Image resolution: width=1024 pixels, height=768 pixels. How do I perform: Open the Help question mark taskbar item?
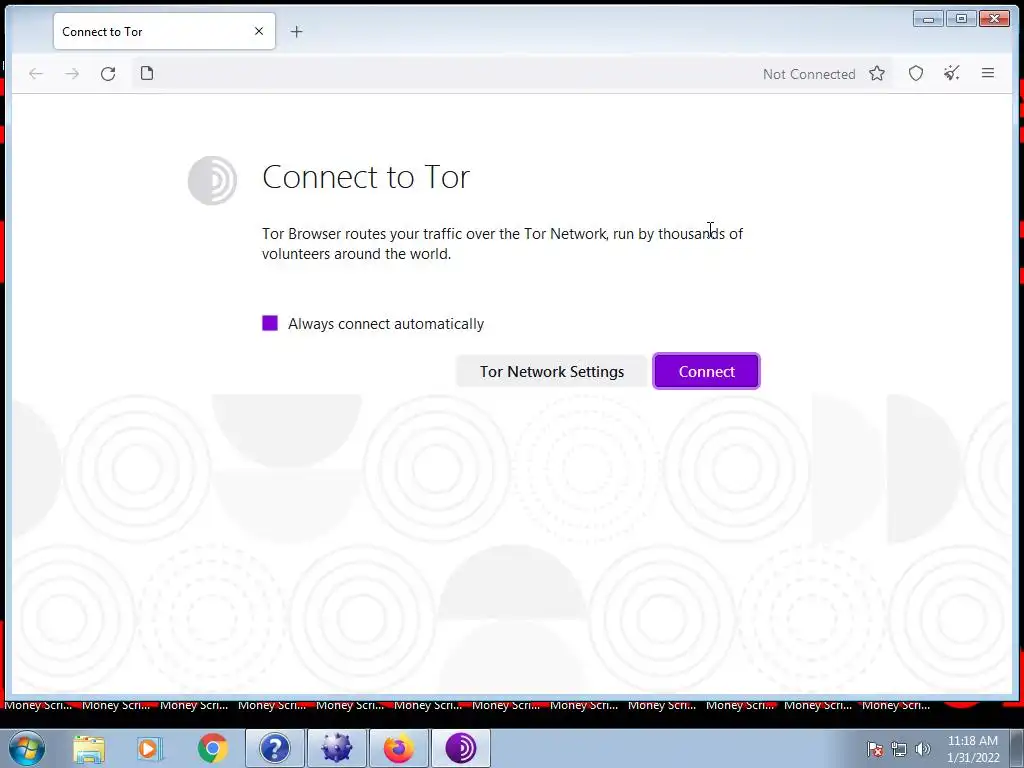(x=274, y=748)
